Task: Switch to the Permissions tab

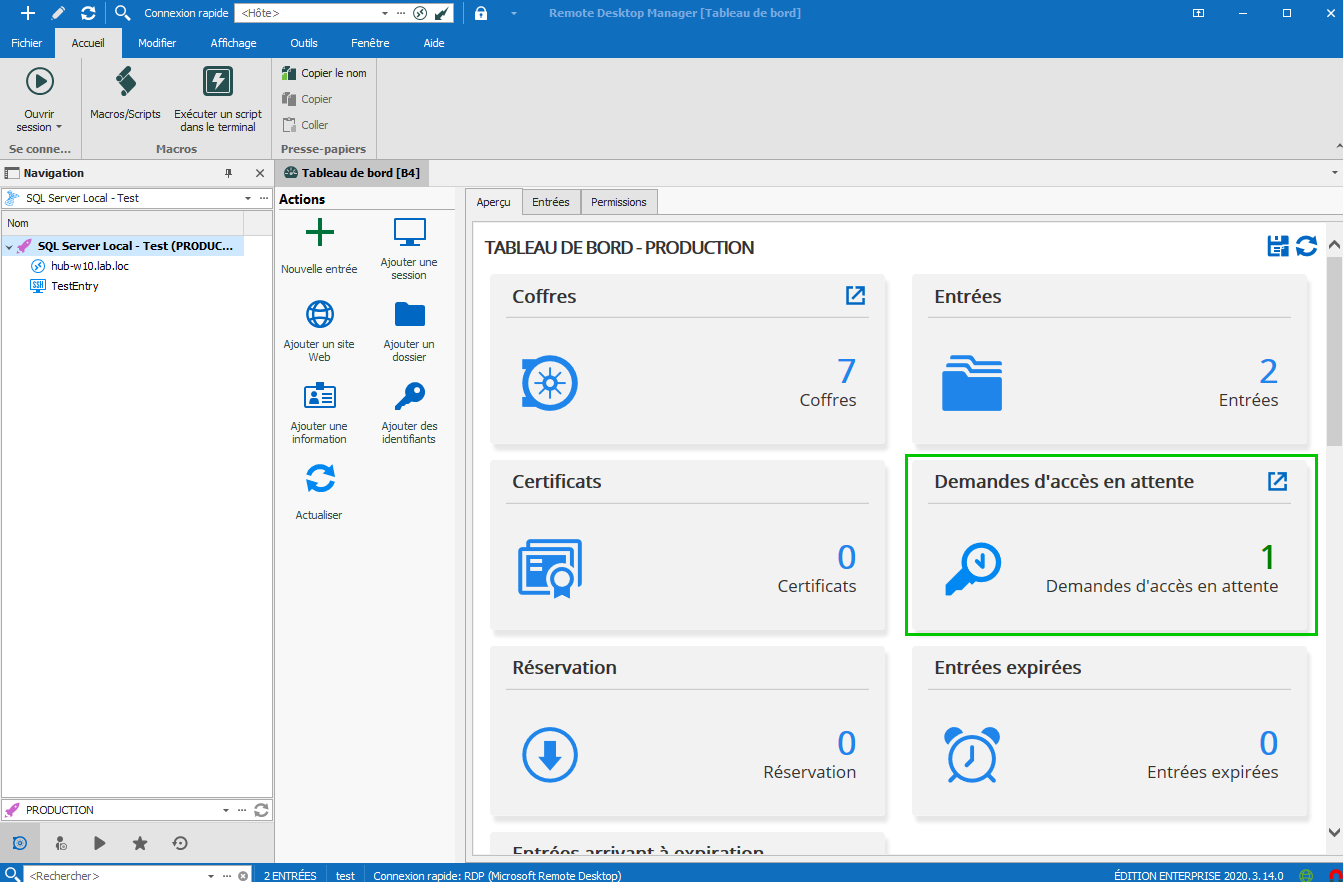Action: 618,202
